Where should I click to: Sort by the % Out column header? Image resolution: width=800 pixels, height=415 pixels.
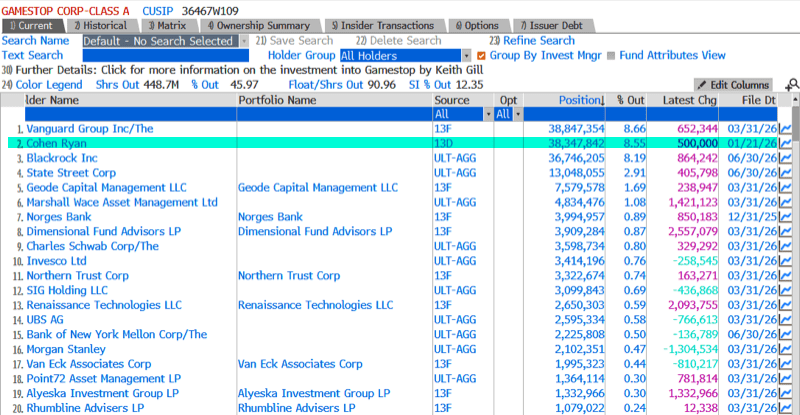click(x=631, y=100)
